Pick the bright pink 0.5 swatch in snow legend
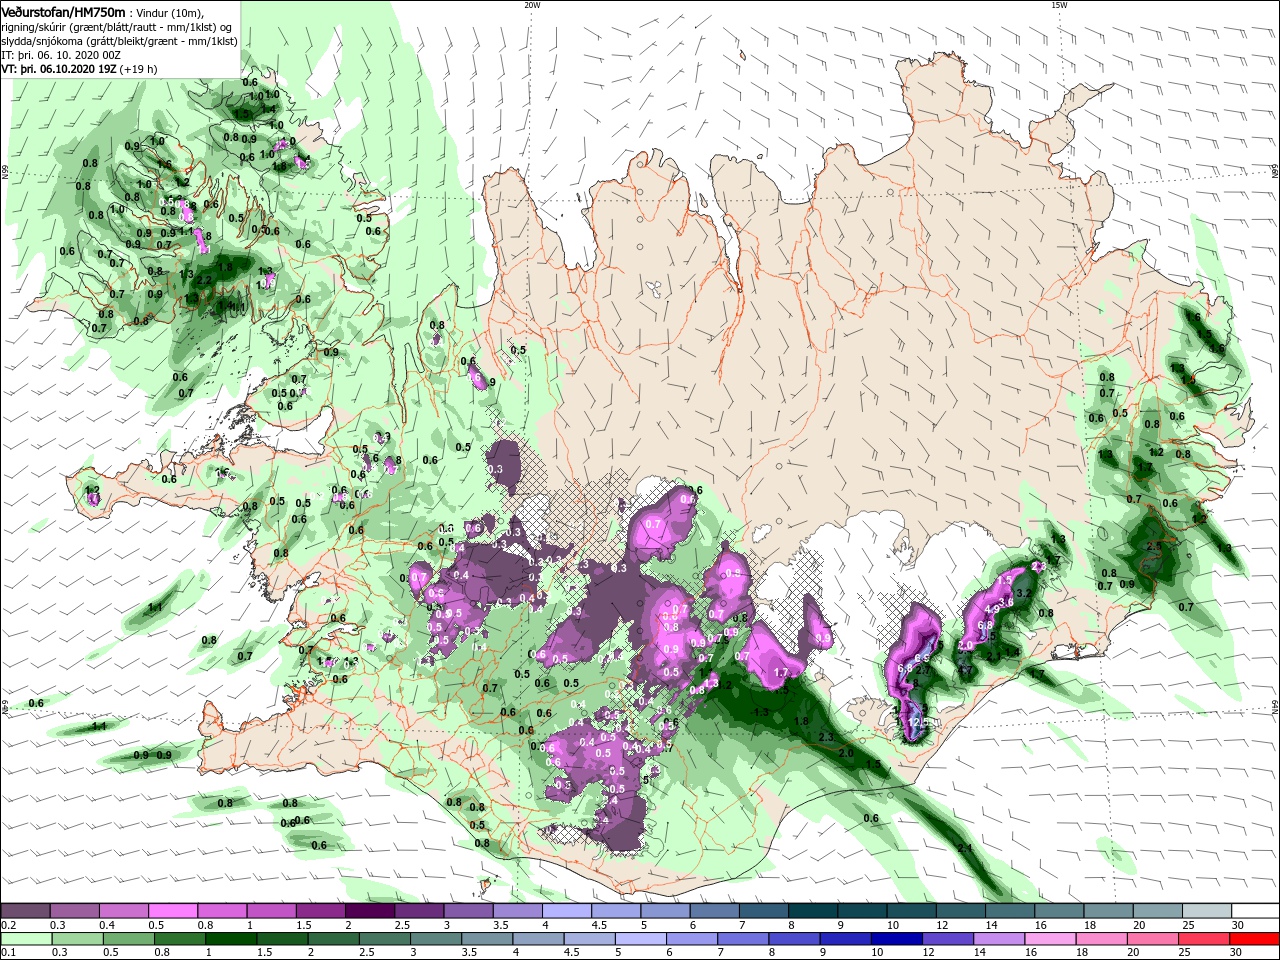The width and height of the screenshot is (1280, 960). tap(172, 911)
